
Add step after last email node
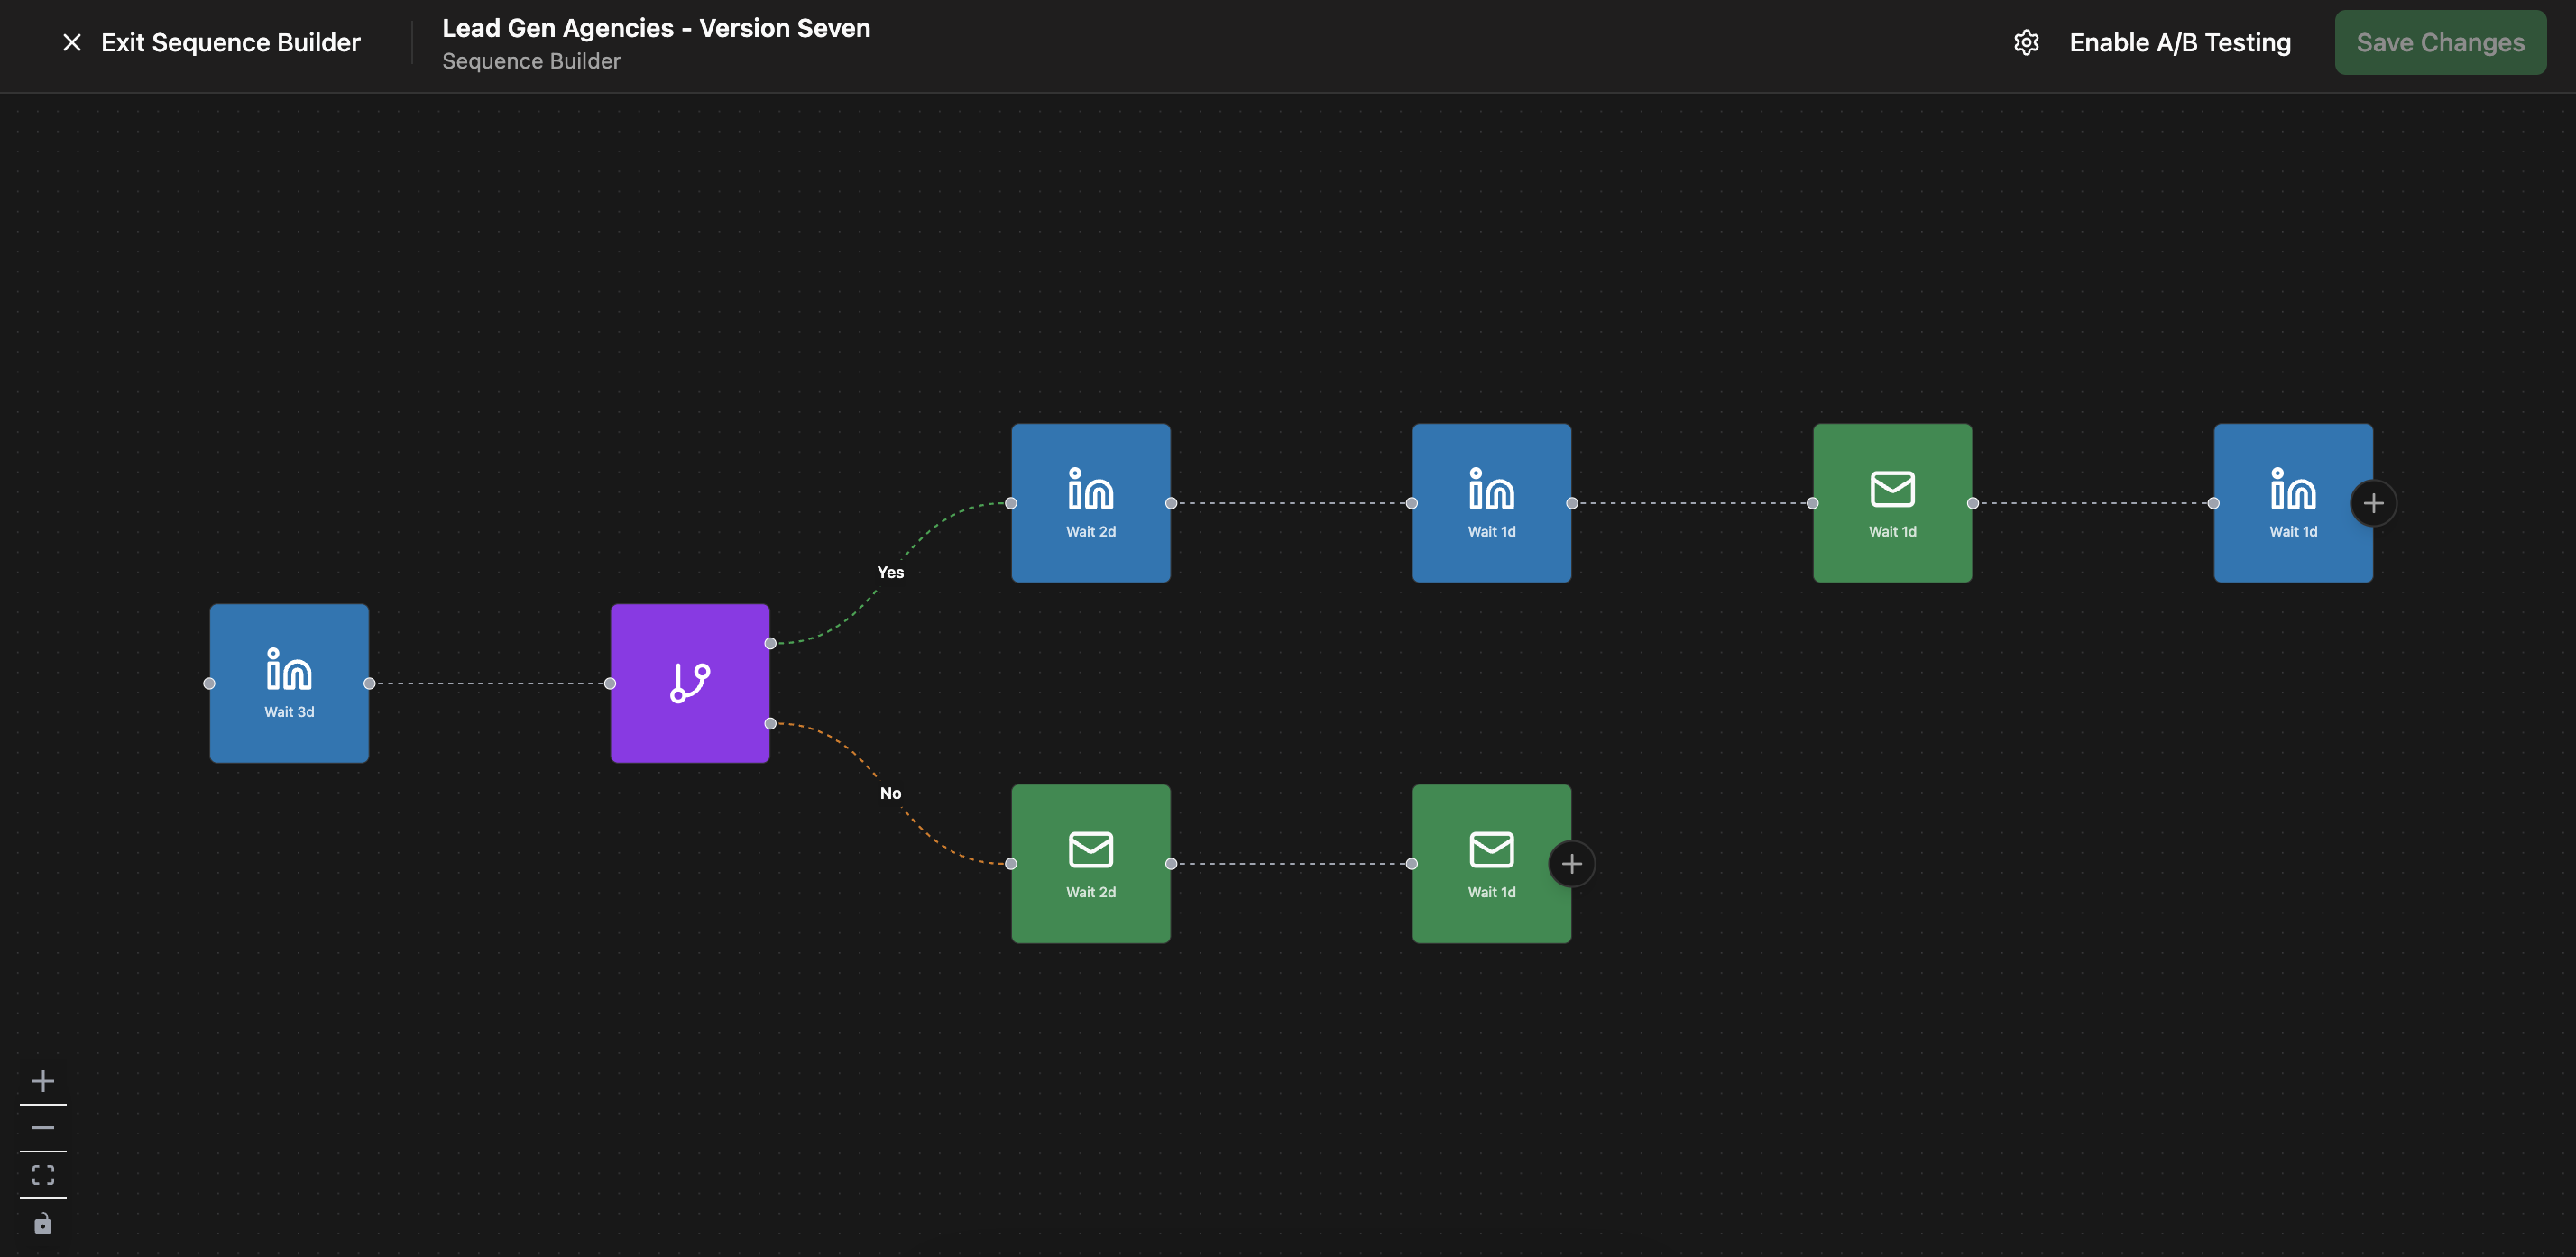click(x=1571, y=864)
